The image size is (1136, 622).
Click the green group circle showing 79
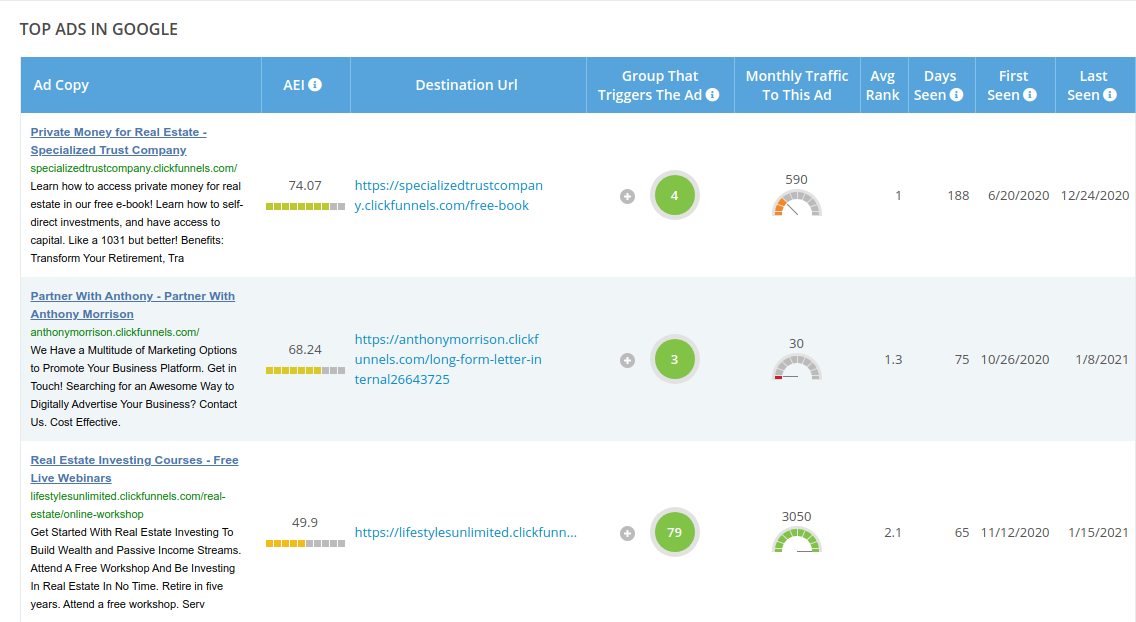(x=674, y=532)
